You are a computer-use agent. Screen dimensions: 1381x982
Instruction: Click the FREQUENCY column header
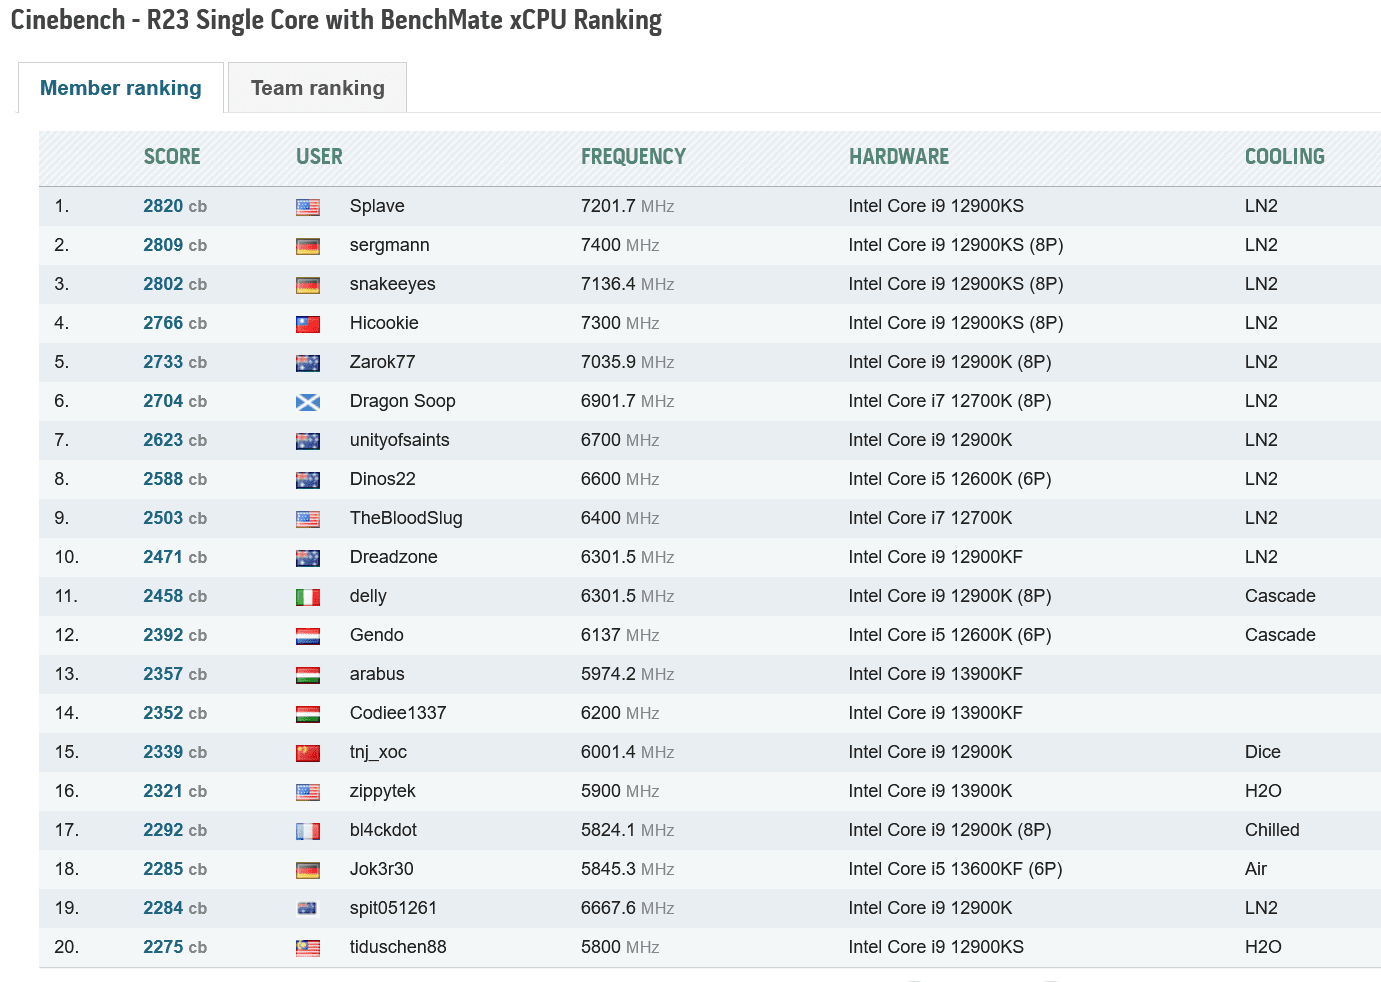tap(633, 157)
